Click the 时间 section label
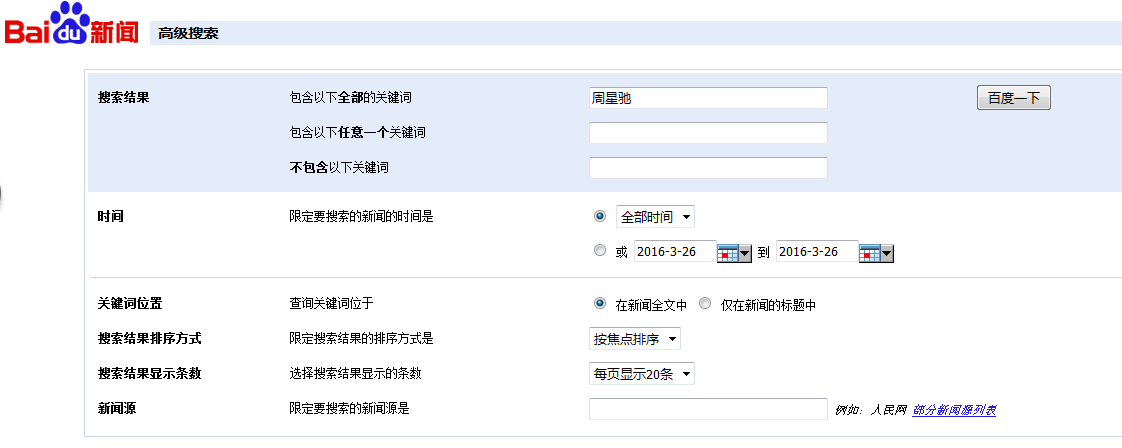This screenshot has height=448, width=1122. tap(110, 216)
